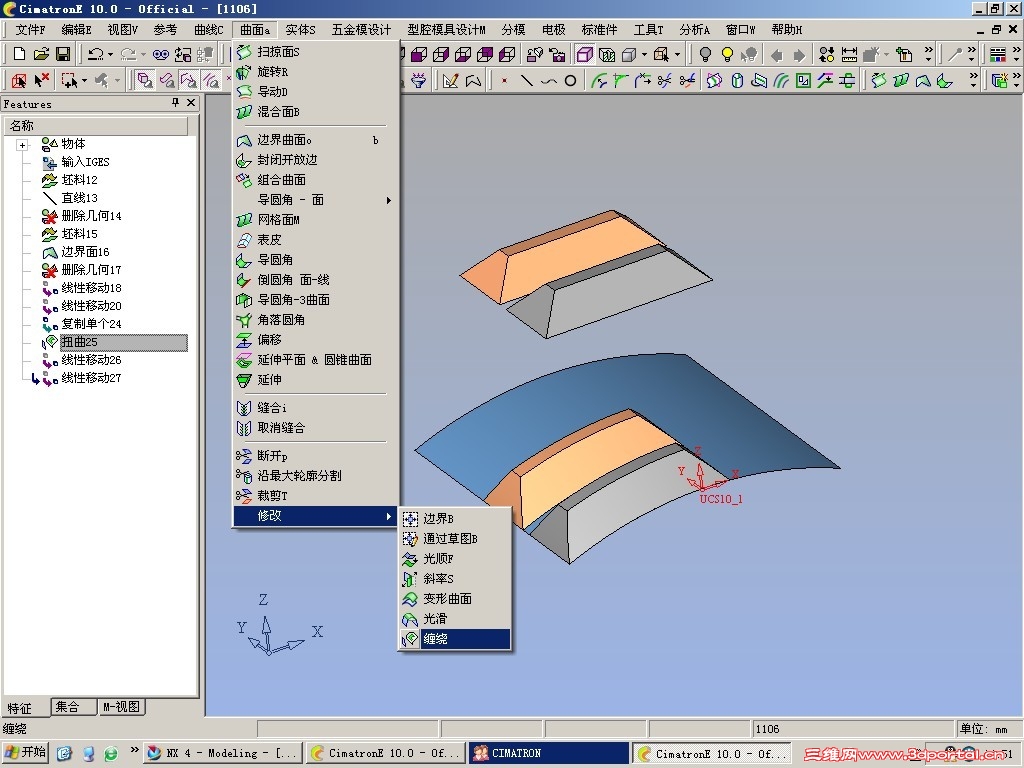Select 扫掠面S in the surface menu
The image size is (1024, 768).
click(316, 52)
